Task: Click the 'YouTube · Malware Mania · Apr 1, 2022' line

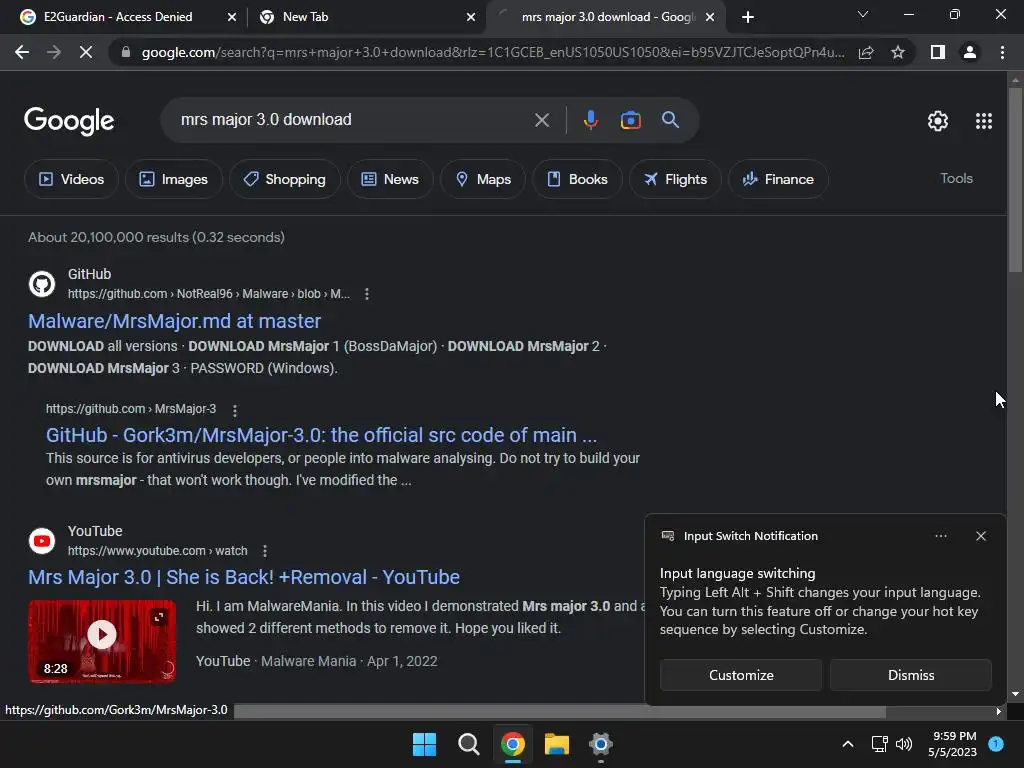Action: 317,661
